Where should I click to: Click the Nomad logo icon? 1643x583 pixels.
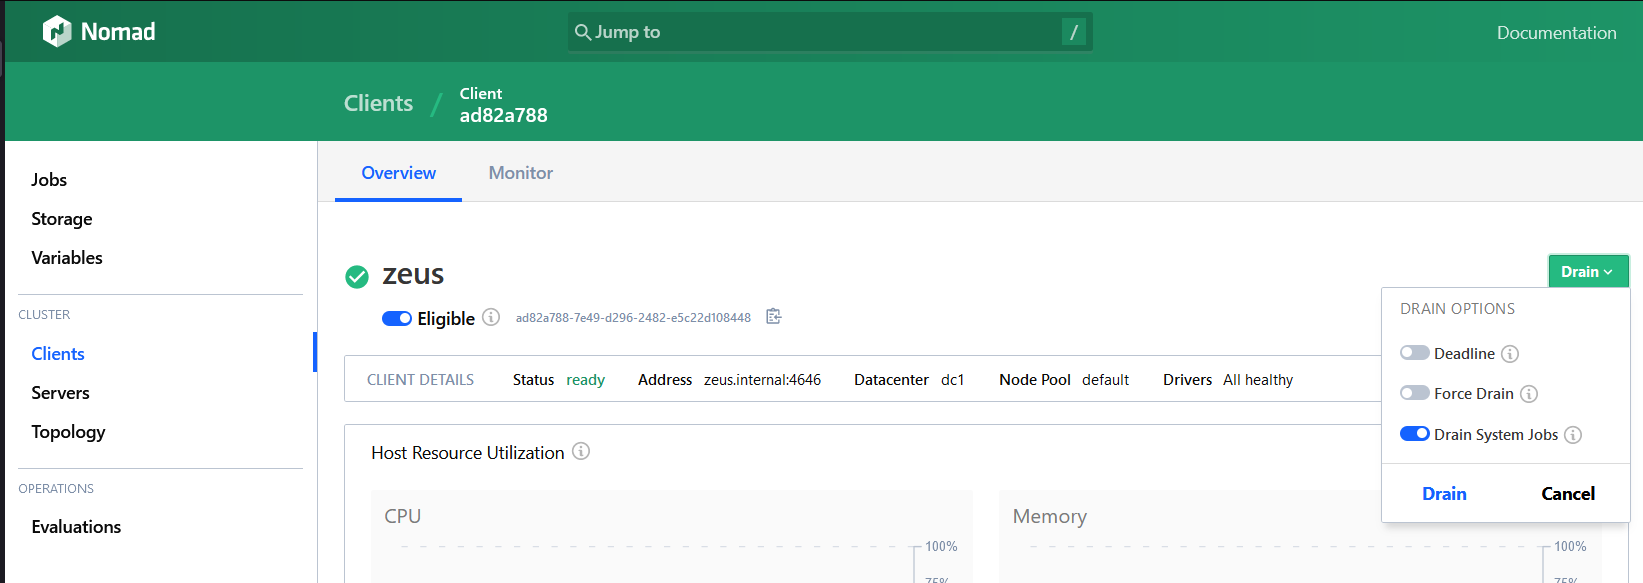click(57, 32)
